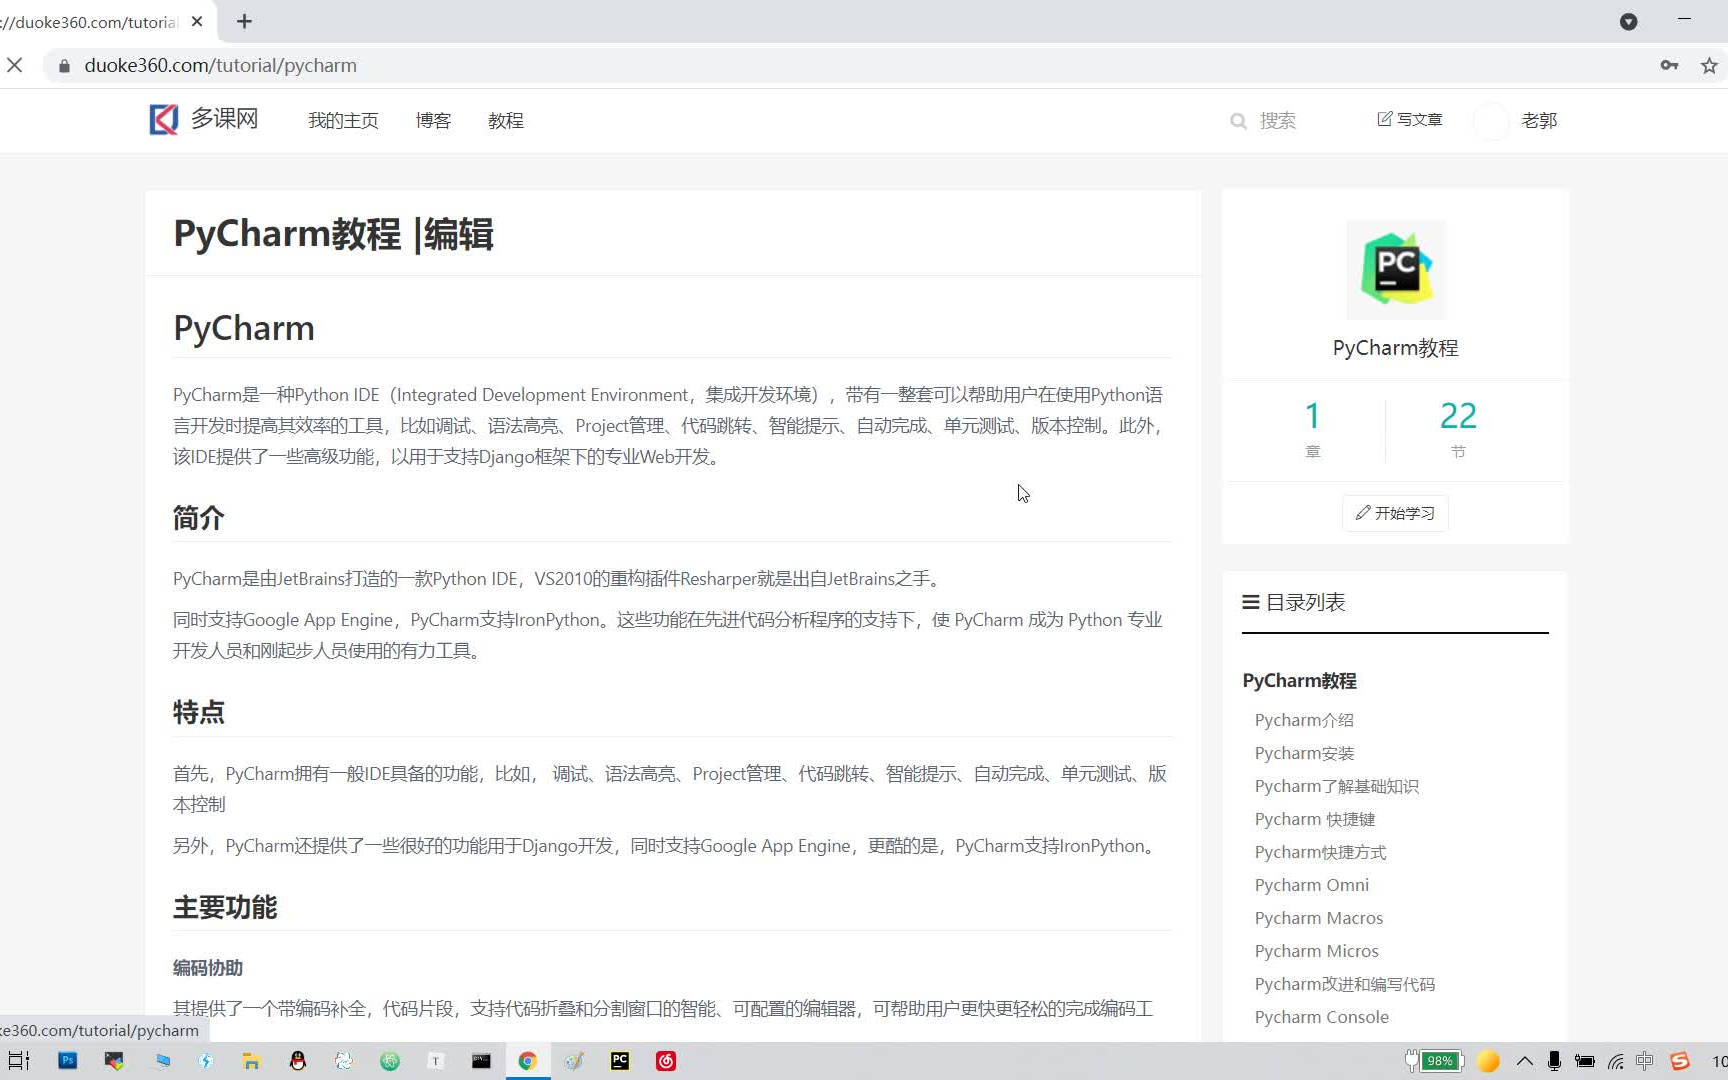Launch Photoshop from the taskbar
Image resolution: width=1728 pixels, height=1080 pixels.
[67, 1061]
